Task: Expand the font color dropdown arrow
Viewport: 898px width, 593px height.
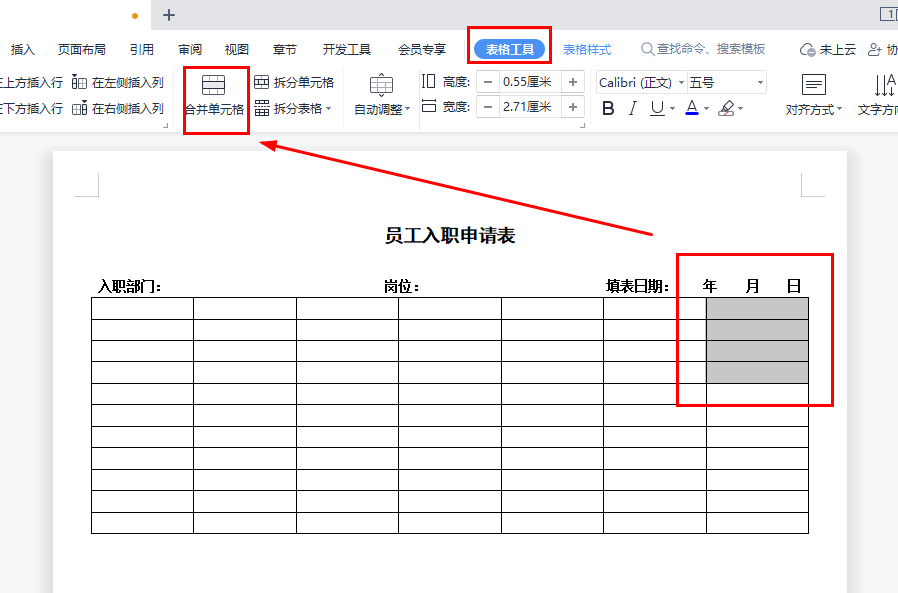Action: (706, 108)
